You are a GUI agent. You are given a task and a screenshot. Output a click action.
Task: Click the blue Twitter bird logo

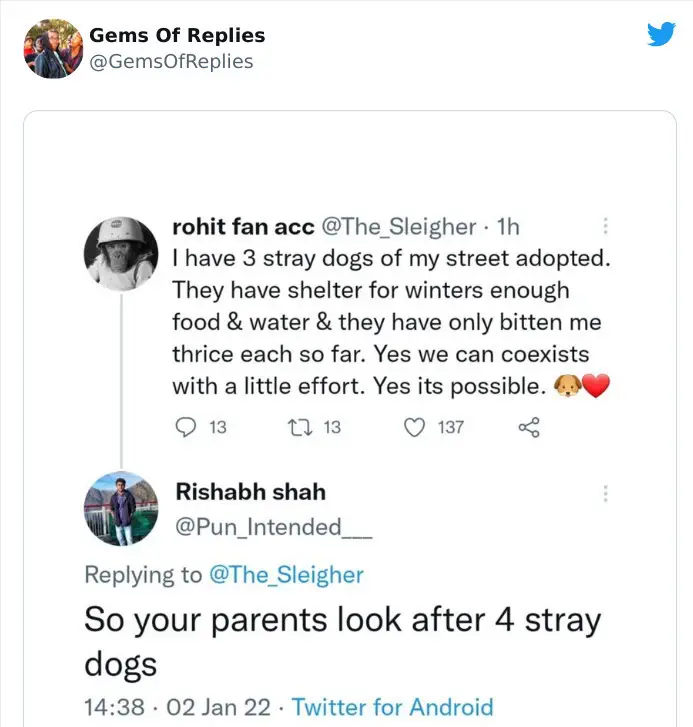(x=661, y=34)
